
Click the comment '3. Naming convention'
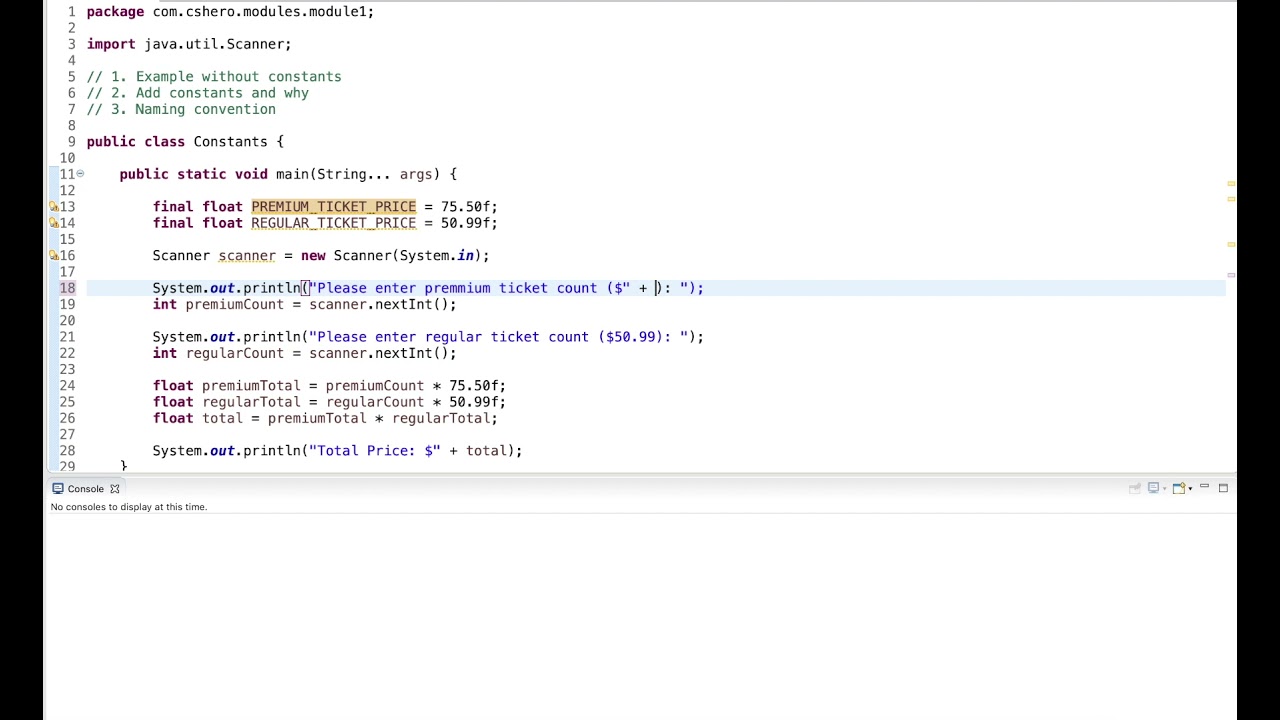click(181, 109)
